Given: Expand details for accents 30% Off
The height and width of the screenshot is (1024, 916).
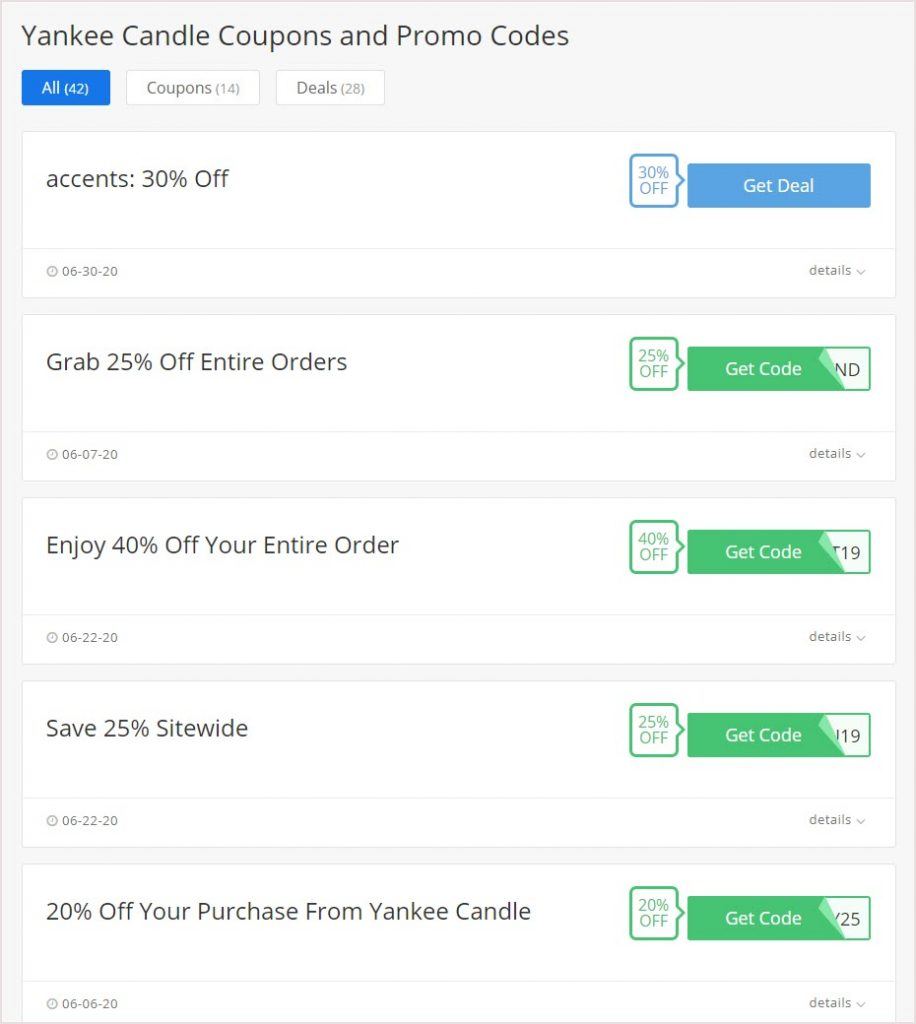Looking at the screenshot, I should click(837, 270).
